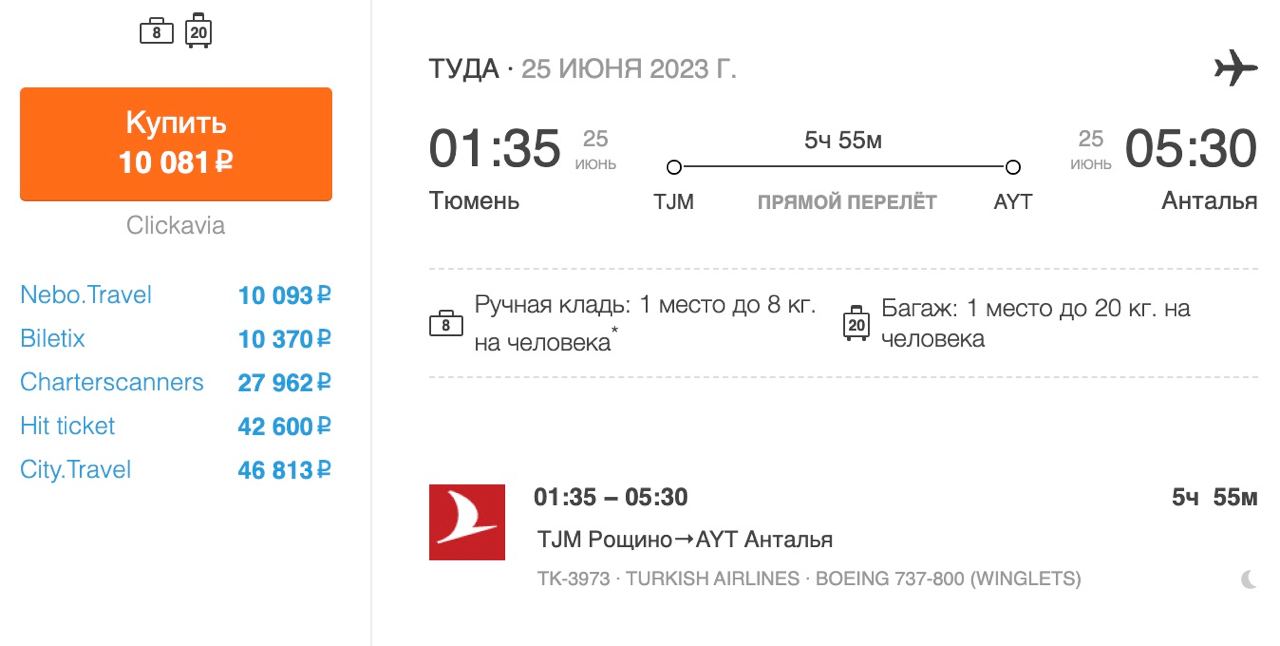Click the AYT arrival point on route line
The height and width of the screenshot is (646, 1280).
1013,167
